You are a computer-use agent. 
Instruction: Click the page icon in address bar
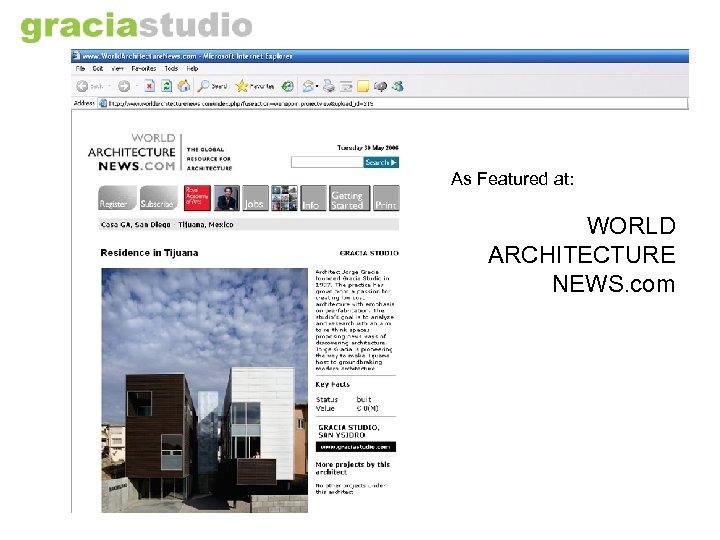pos(103,103)
